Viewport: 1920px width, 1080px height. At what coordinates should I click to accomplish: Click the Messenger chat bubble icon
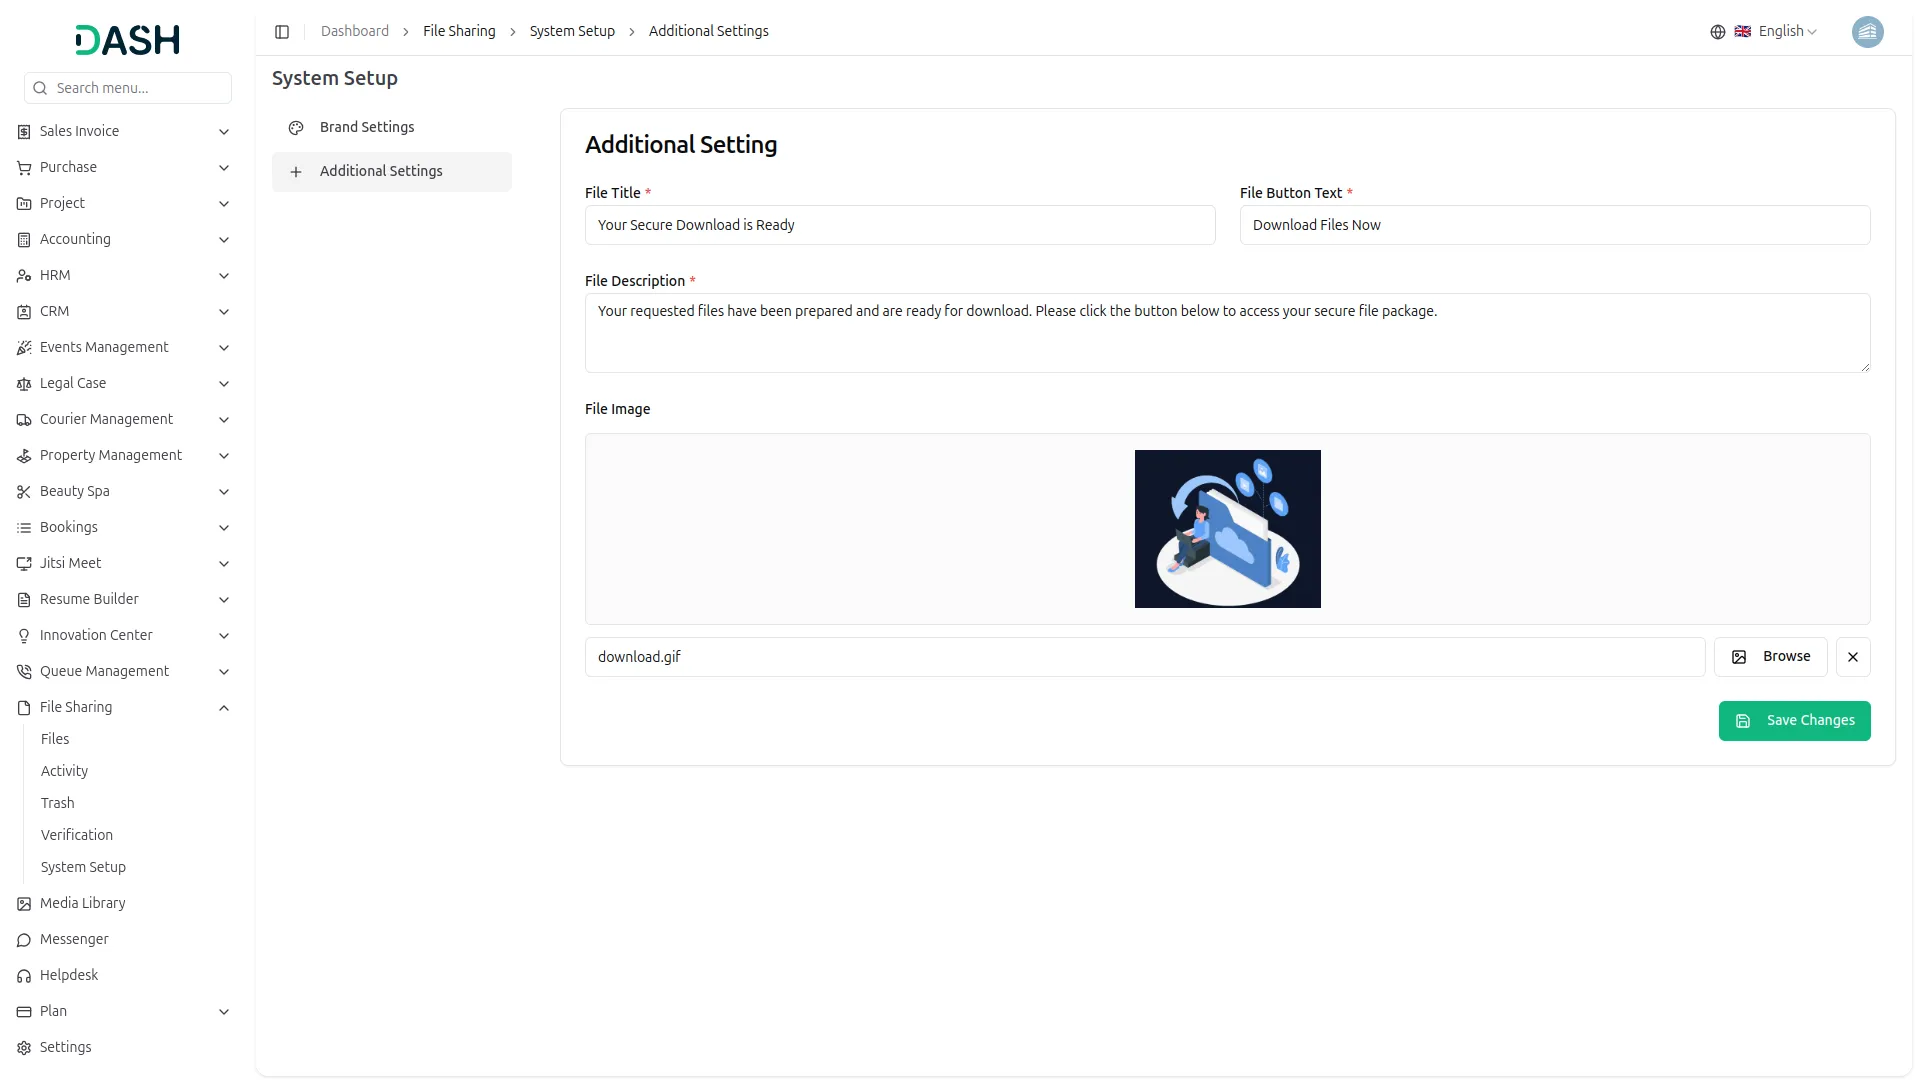click(23, 940)
